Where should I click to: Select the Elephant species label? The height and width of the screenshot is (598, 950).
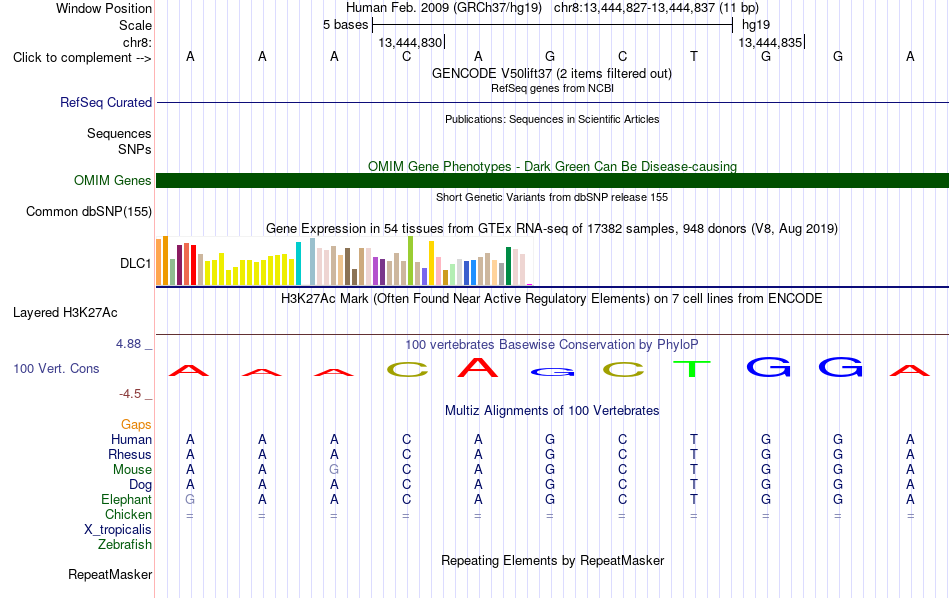[x=126, y=499]
